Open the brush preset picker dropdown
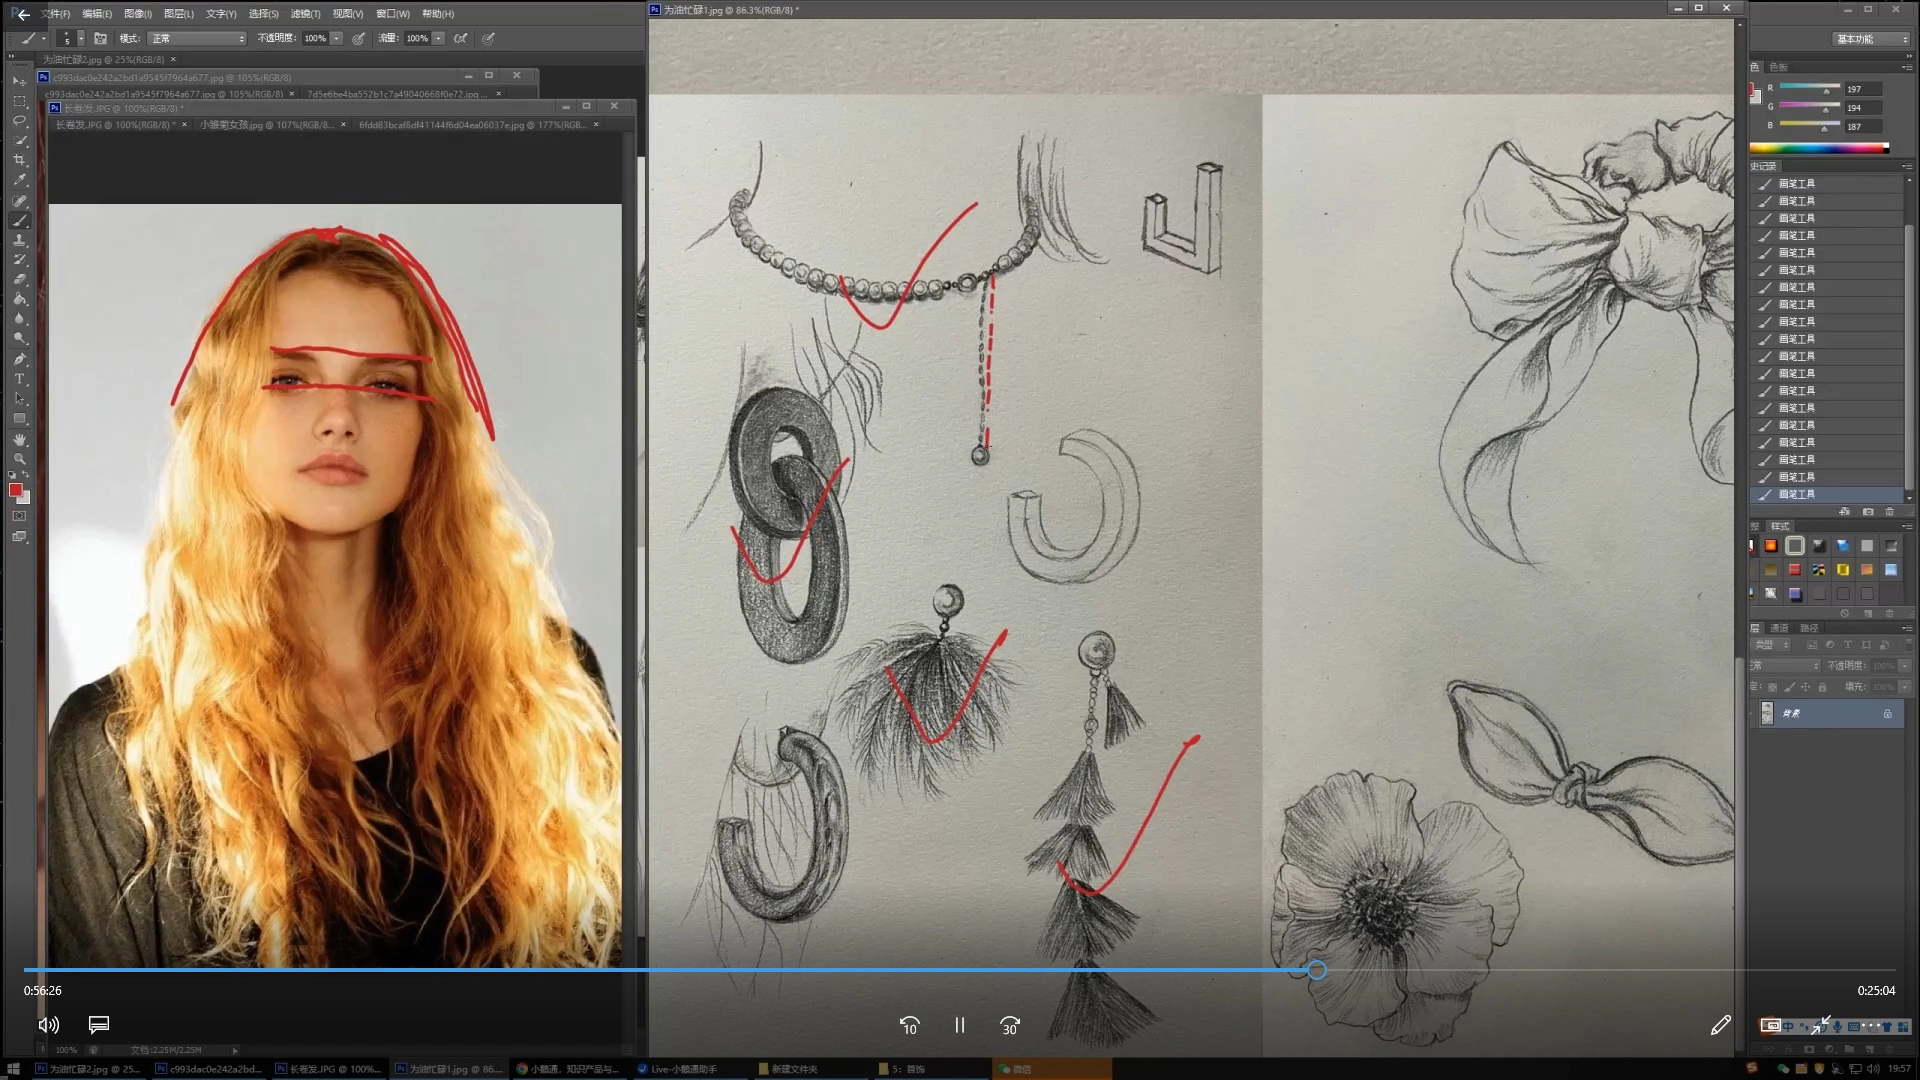 [81, 38]
